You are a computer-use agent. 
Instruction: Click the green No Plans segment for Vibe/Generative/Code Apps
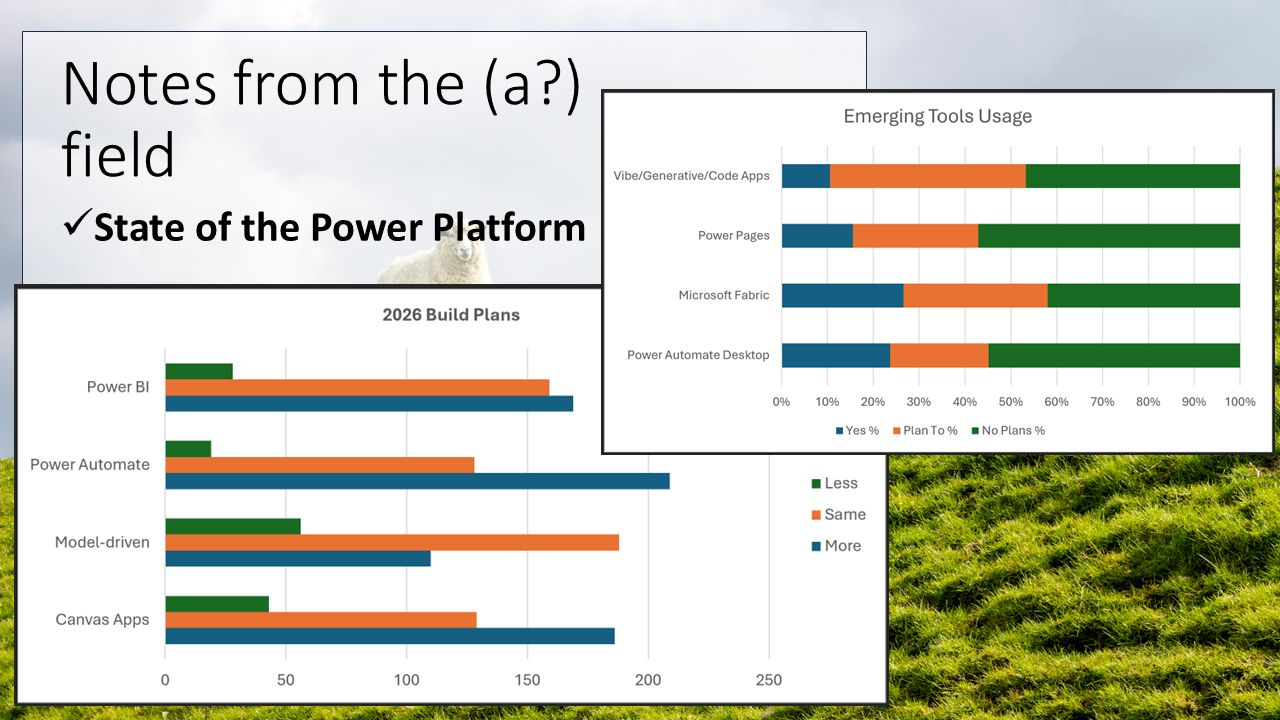1133,176
